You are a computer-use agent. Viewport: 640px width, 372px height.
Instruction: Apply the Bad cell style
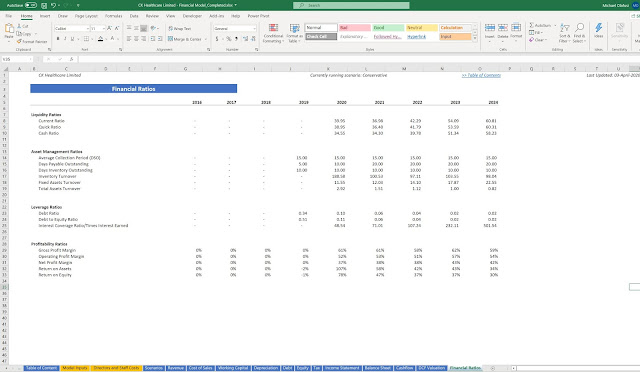coord(354,28)
